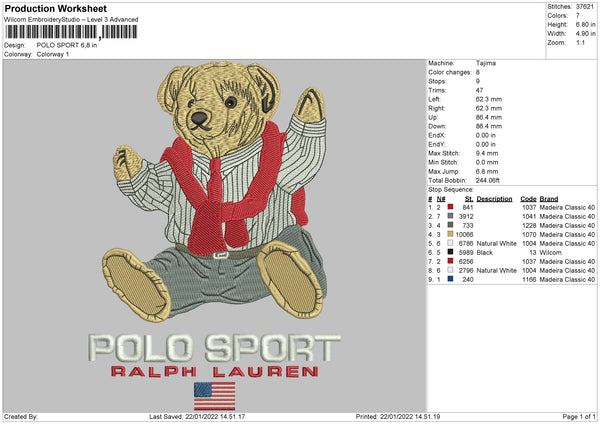Click thread code 1070
The height and width of the screenshot is (424, 600).
(529, 235)
